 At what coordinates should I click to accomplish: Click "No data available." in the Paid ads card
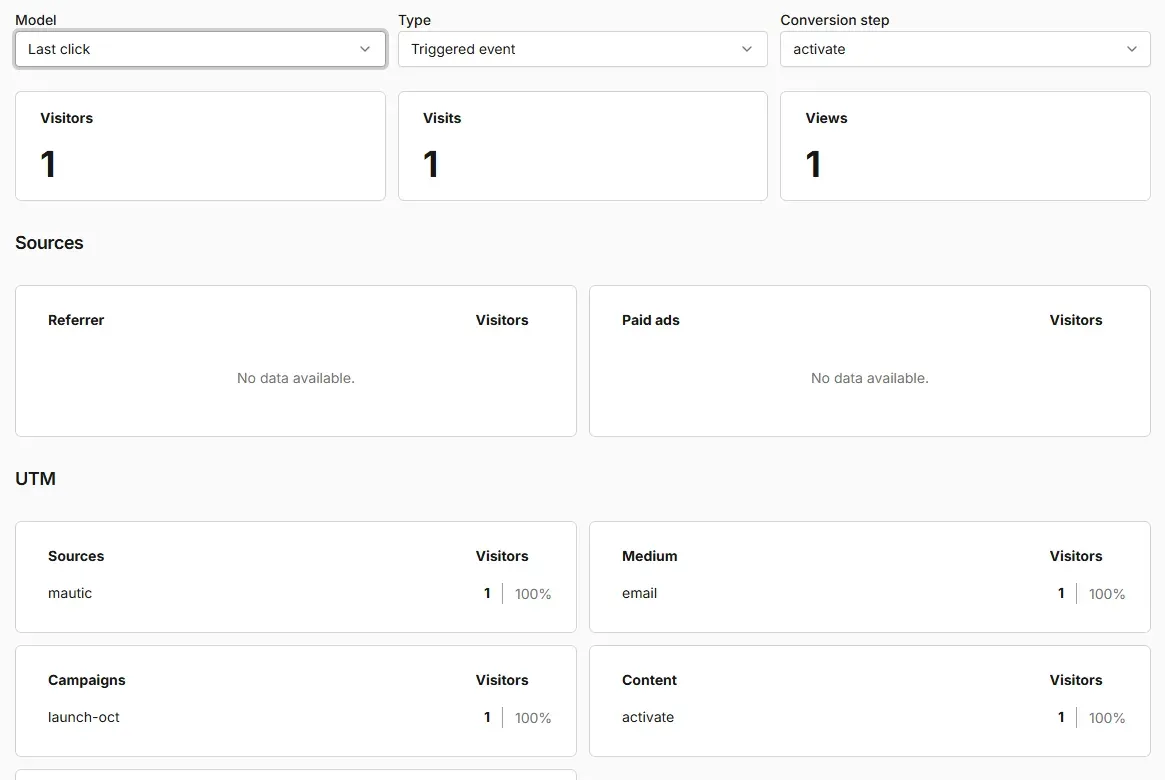pos(870,378)
